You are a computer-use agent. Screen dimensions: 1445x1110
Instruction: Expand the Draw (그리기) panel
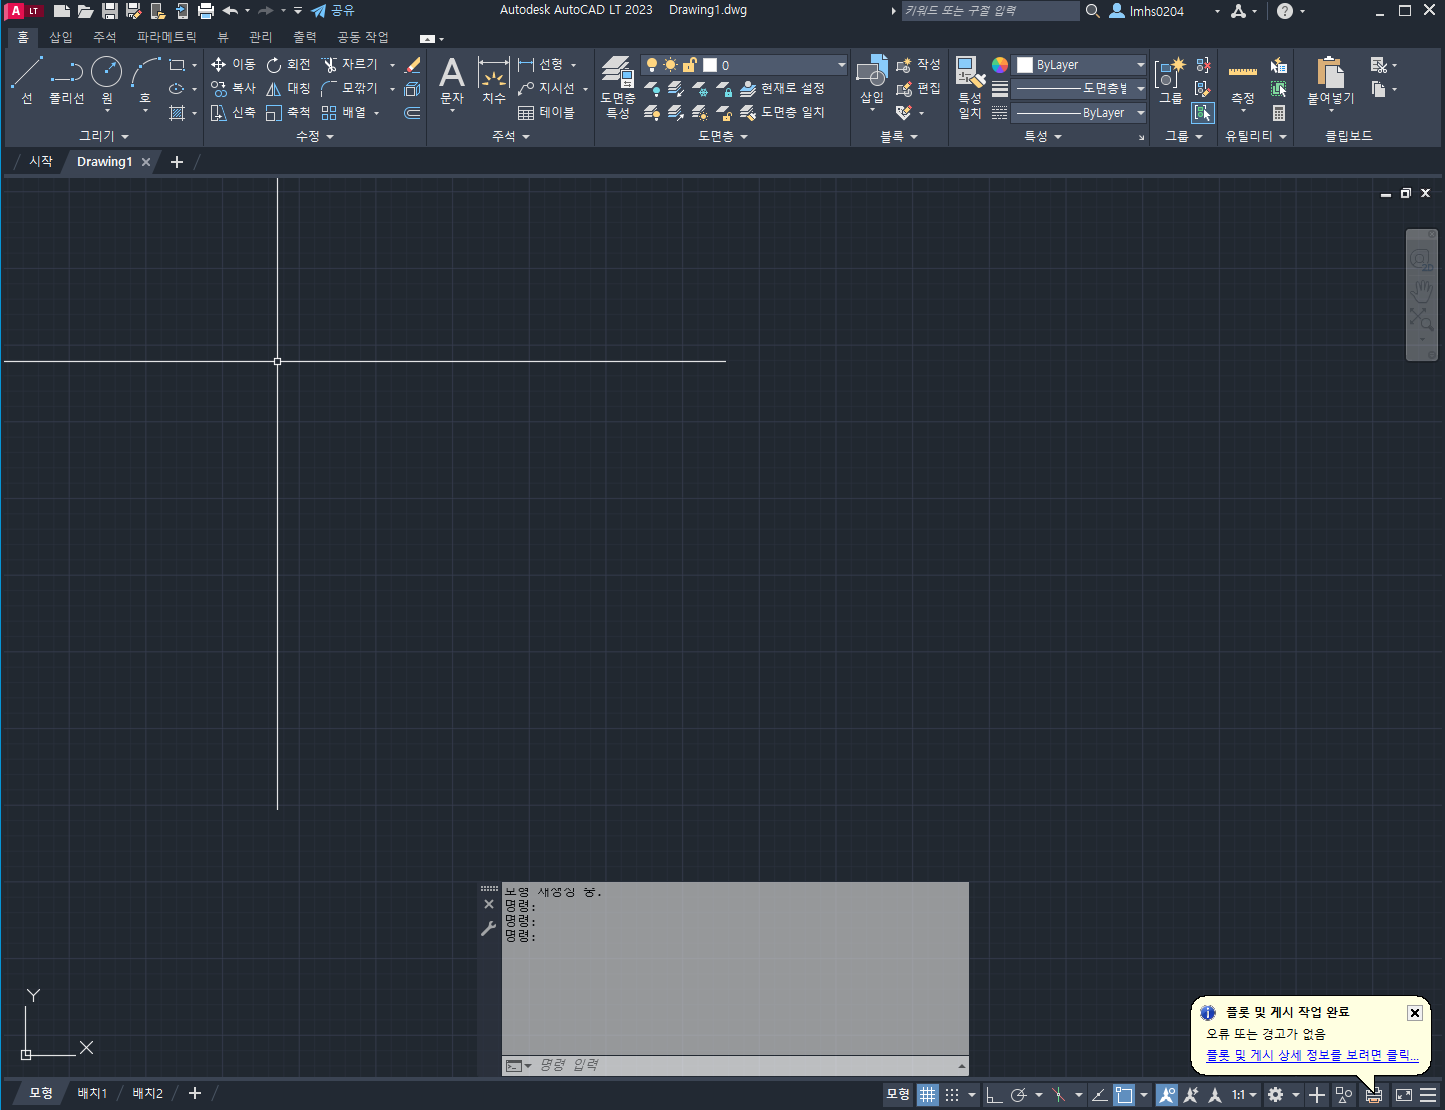(104, 136)
